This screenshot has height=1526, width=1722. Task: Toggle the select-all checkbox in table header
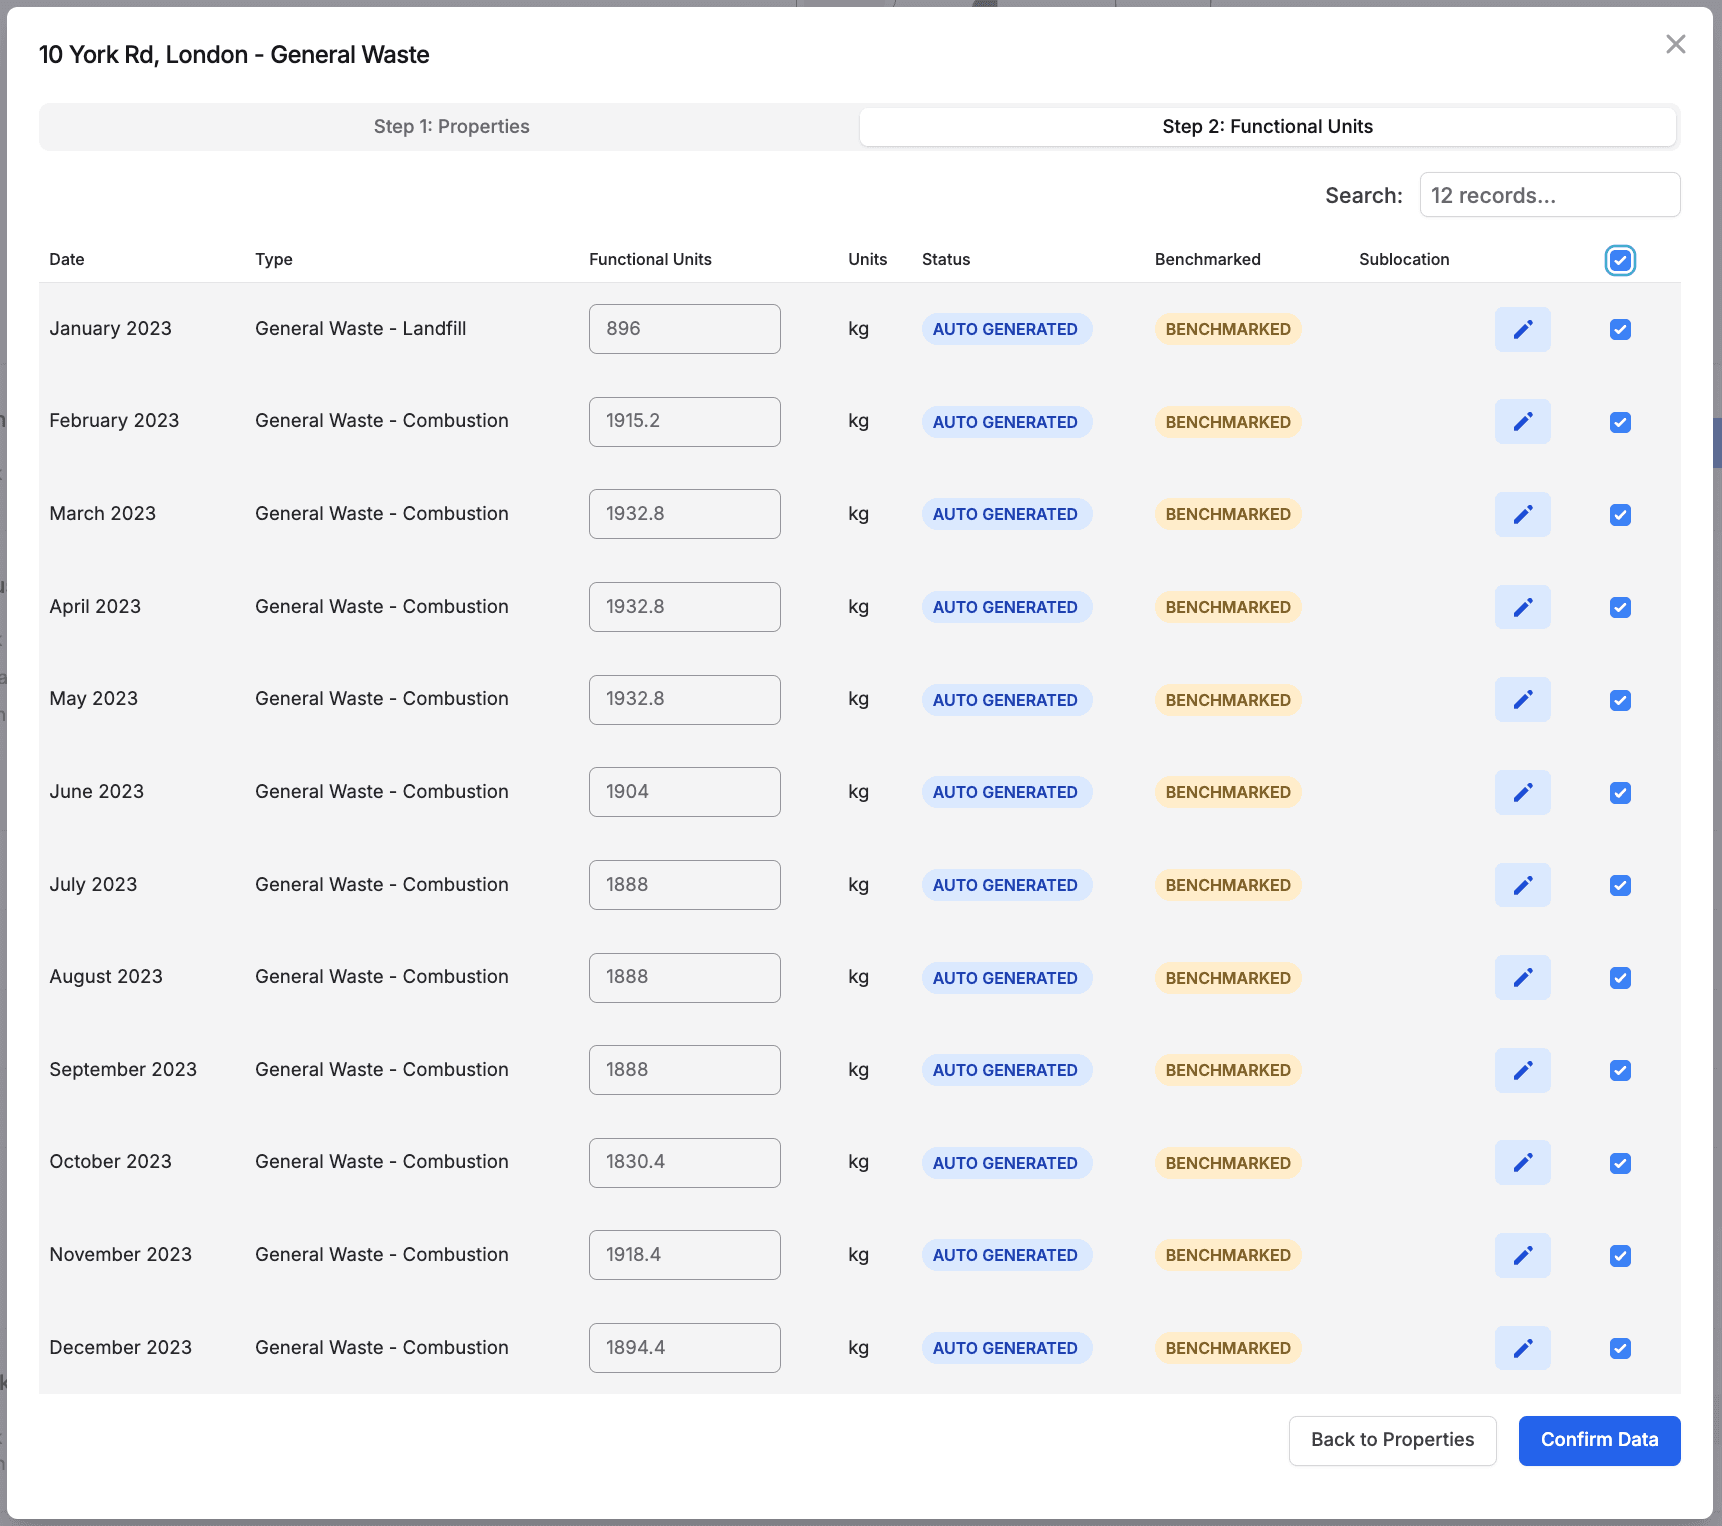click(x=1620, y=260)
